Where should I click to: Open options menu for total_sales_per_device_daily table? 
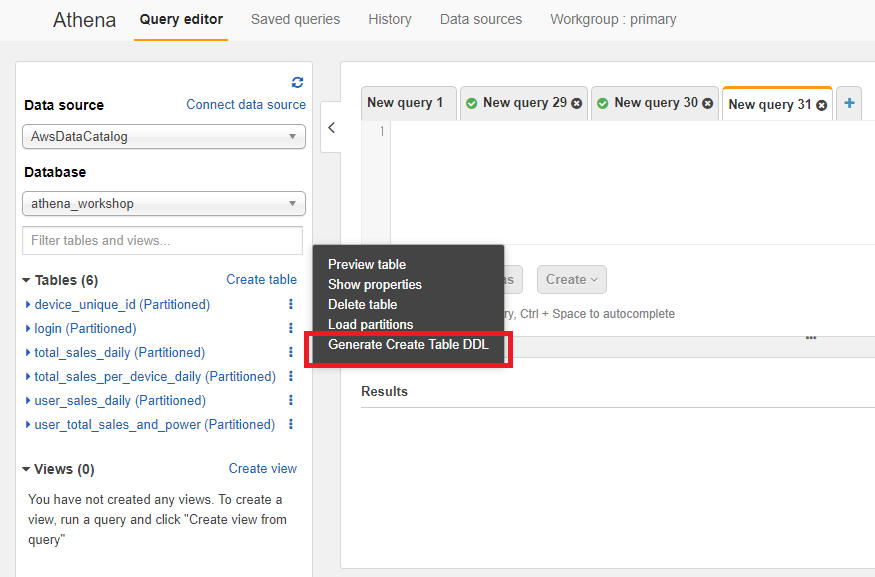tap(291, 376)
